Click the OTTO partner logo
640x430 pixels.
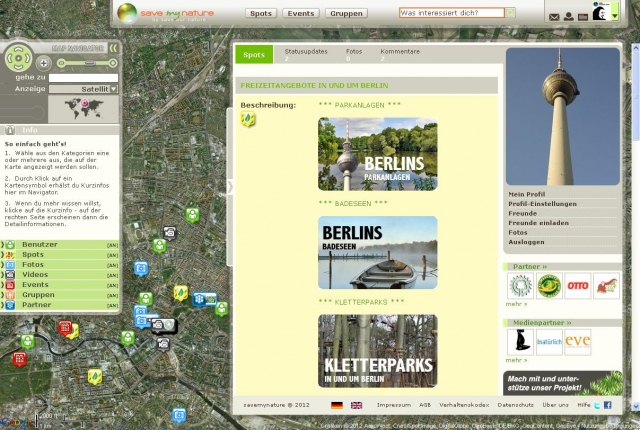click(578, 286)
